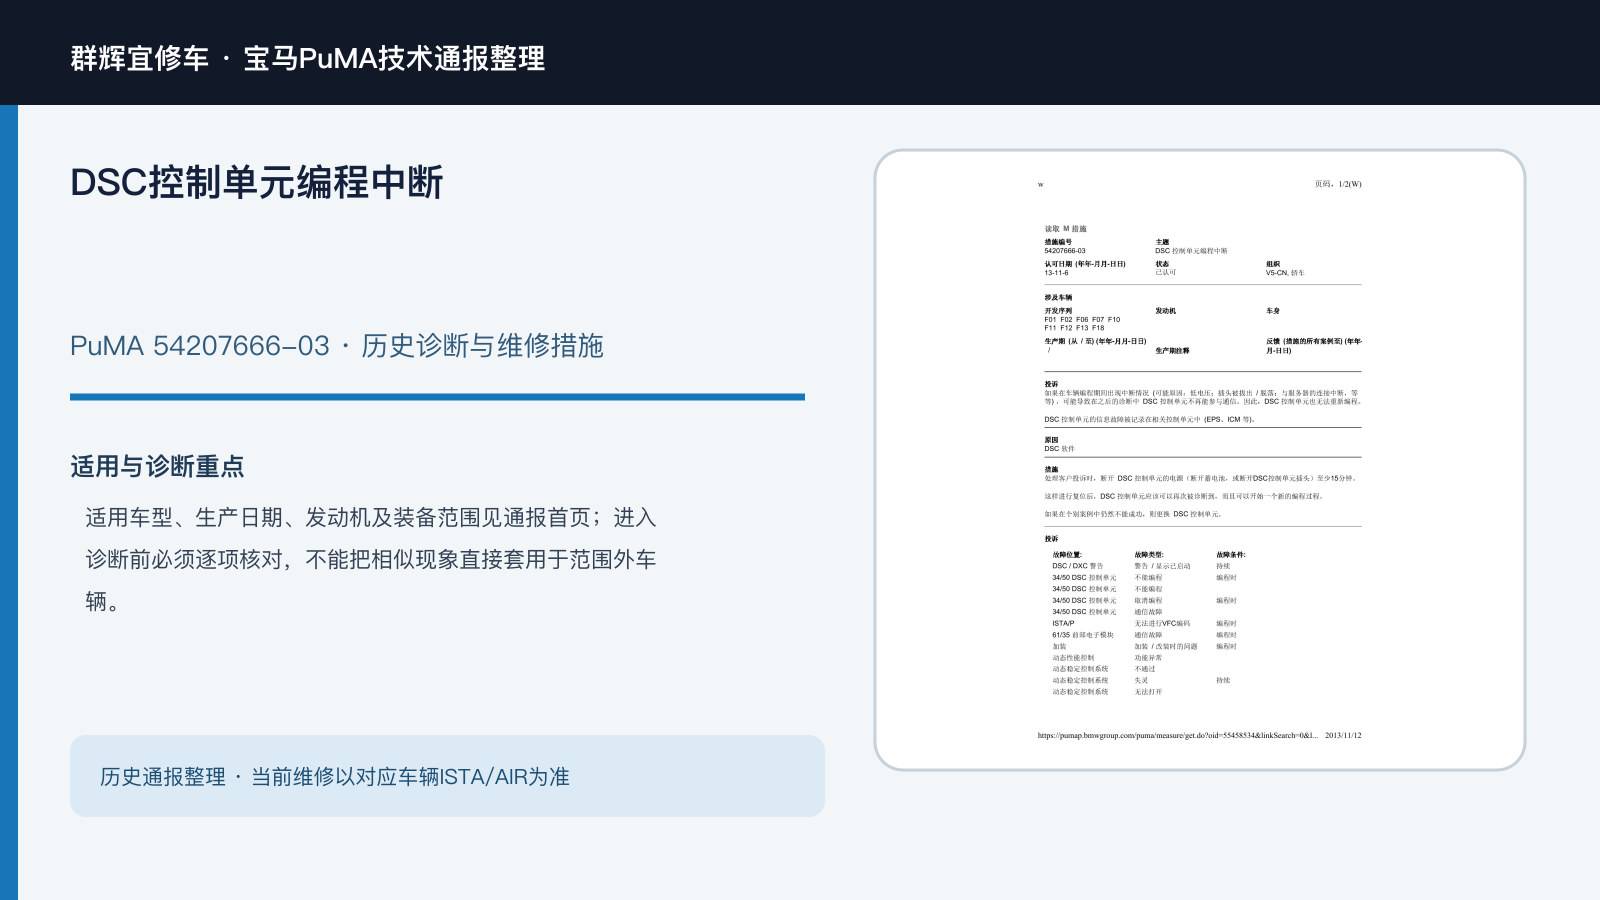Click the slide title 'DSC控制单元编程中断'
The width and height of the screenshot is (1600, 900).
(256, 183)
